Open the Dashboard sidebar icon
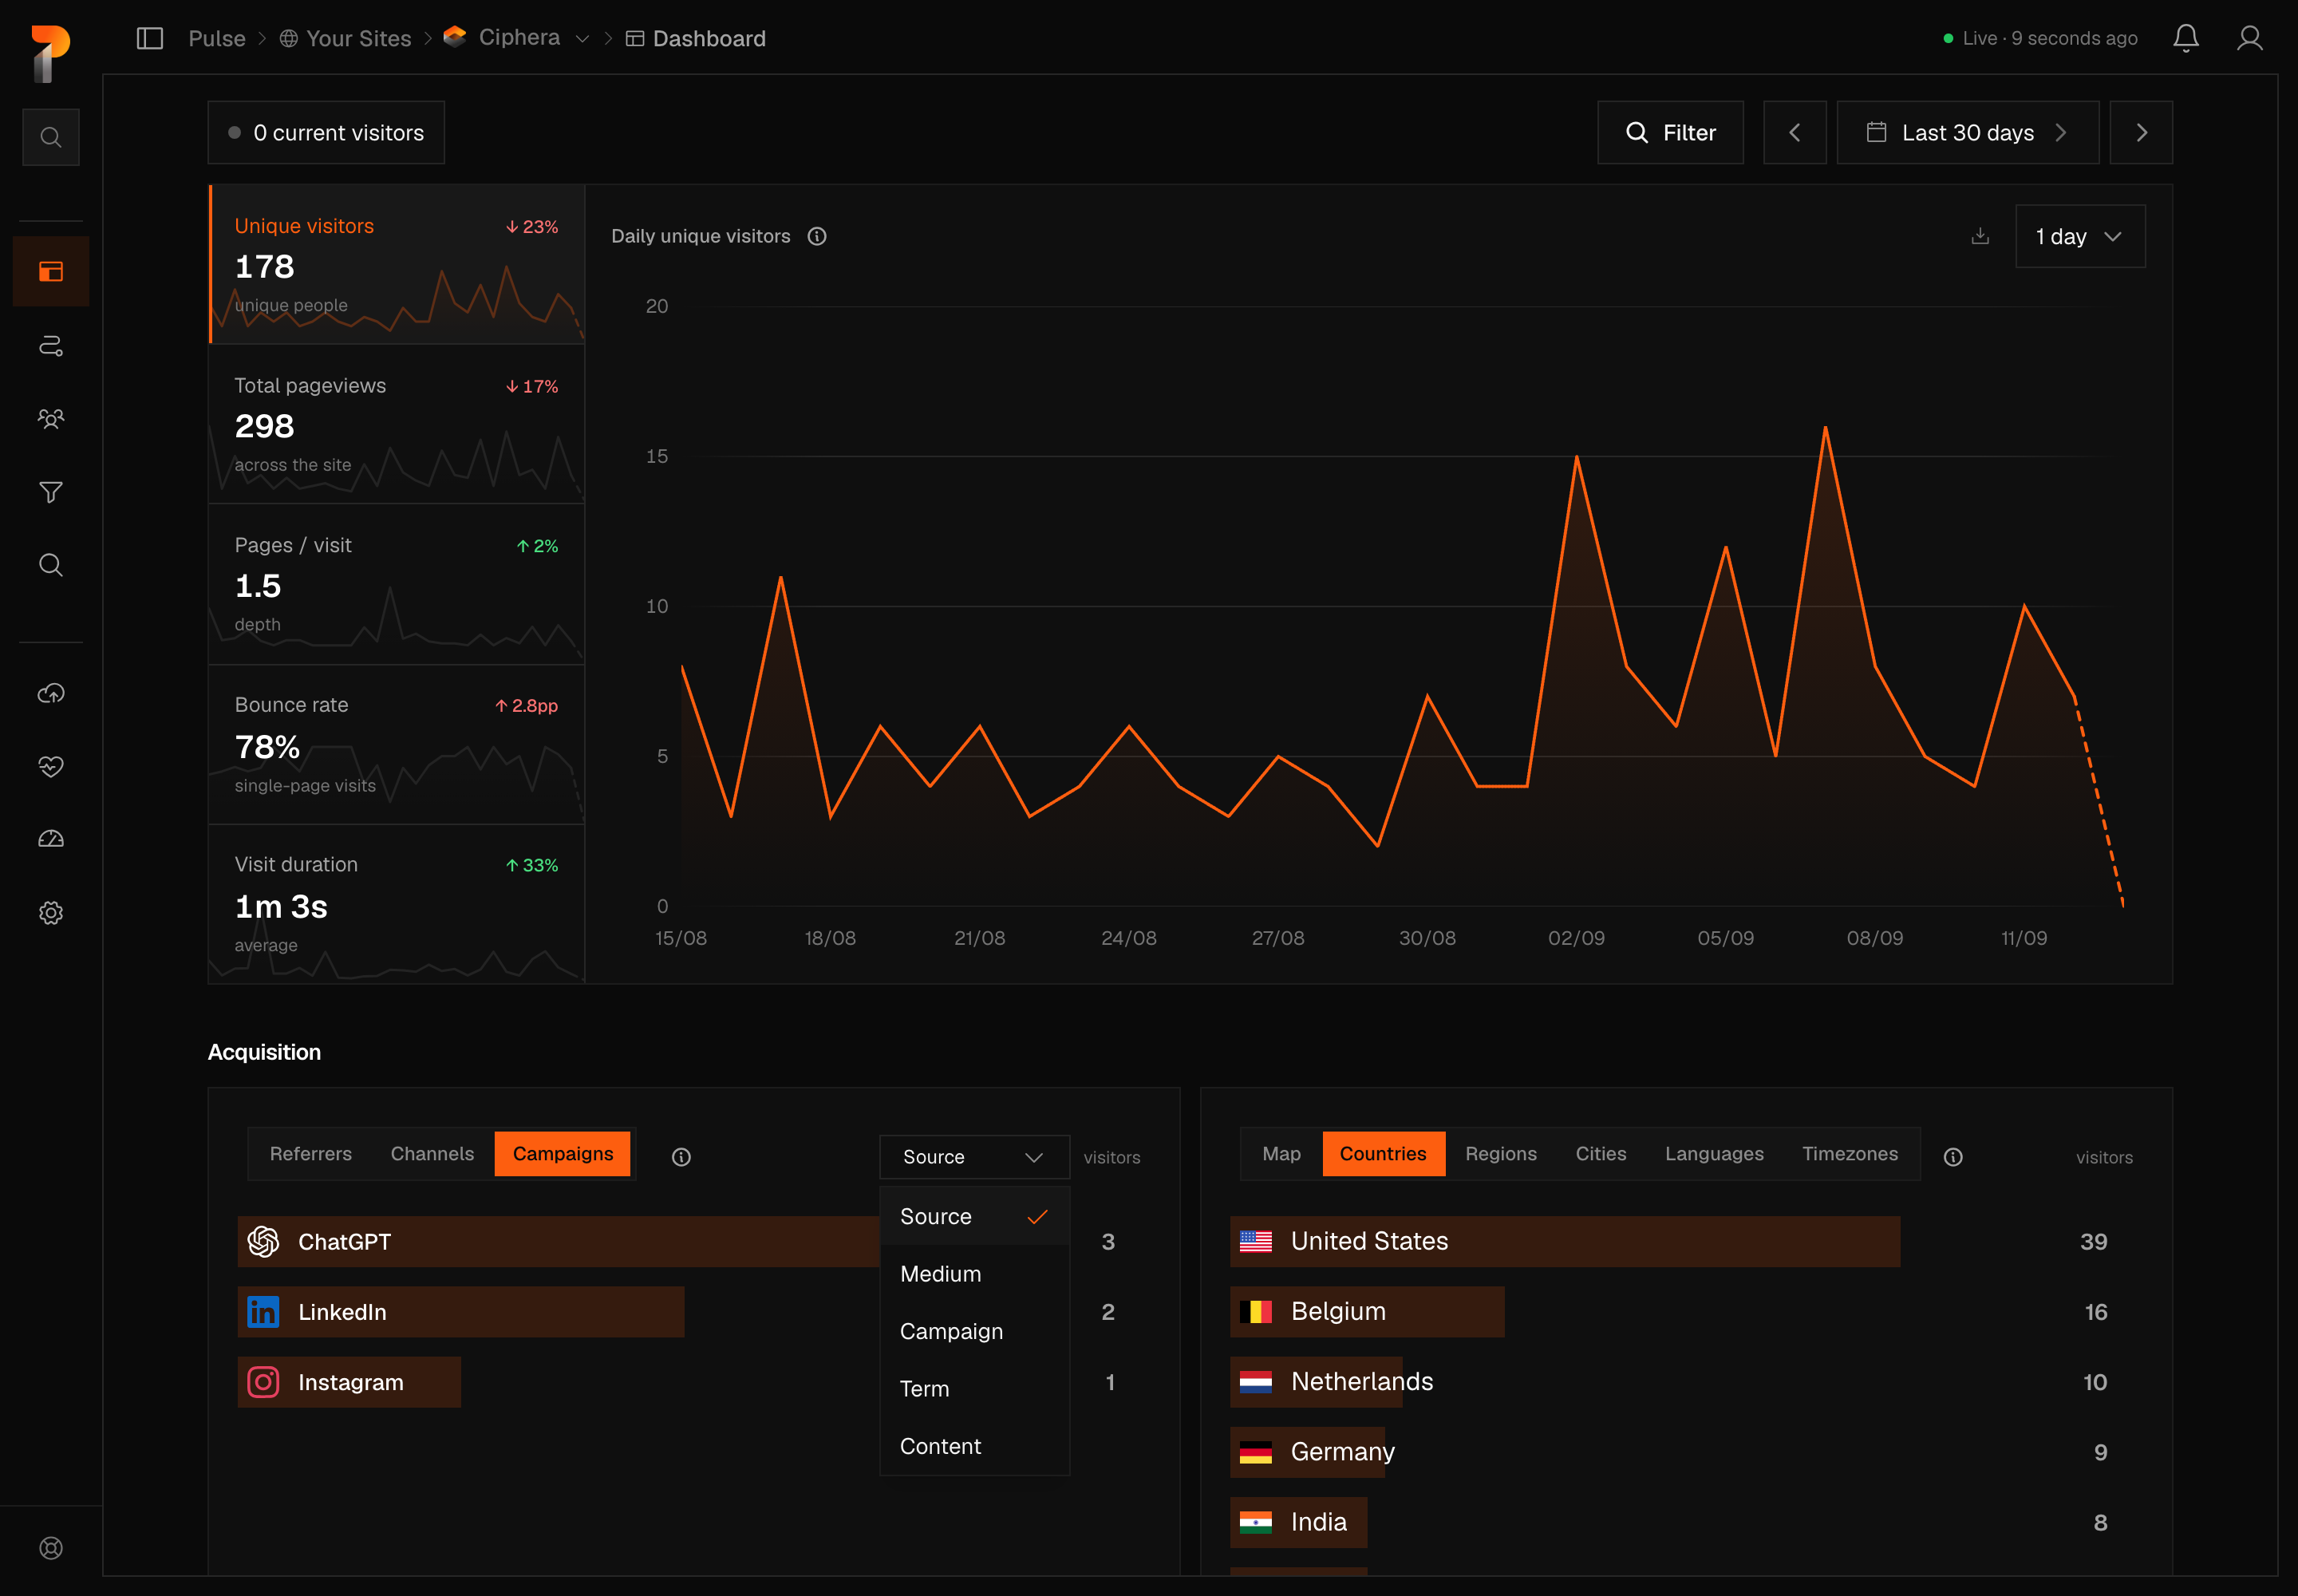Screen dimensions: 2298x1596 coord(51,271)
